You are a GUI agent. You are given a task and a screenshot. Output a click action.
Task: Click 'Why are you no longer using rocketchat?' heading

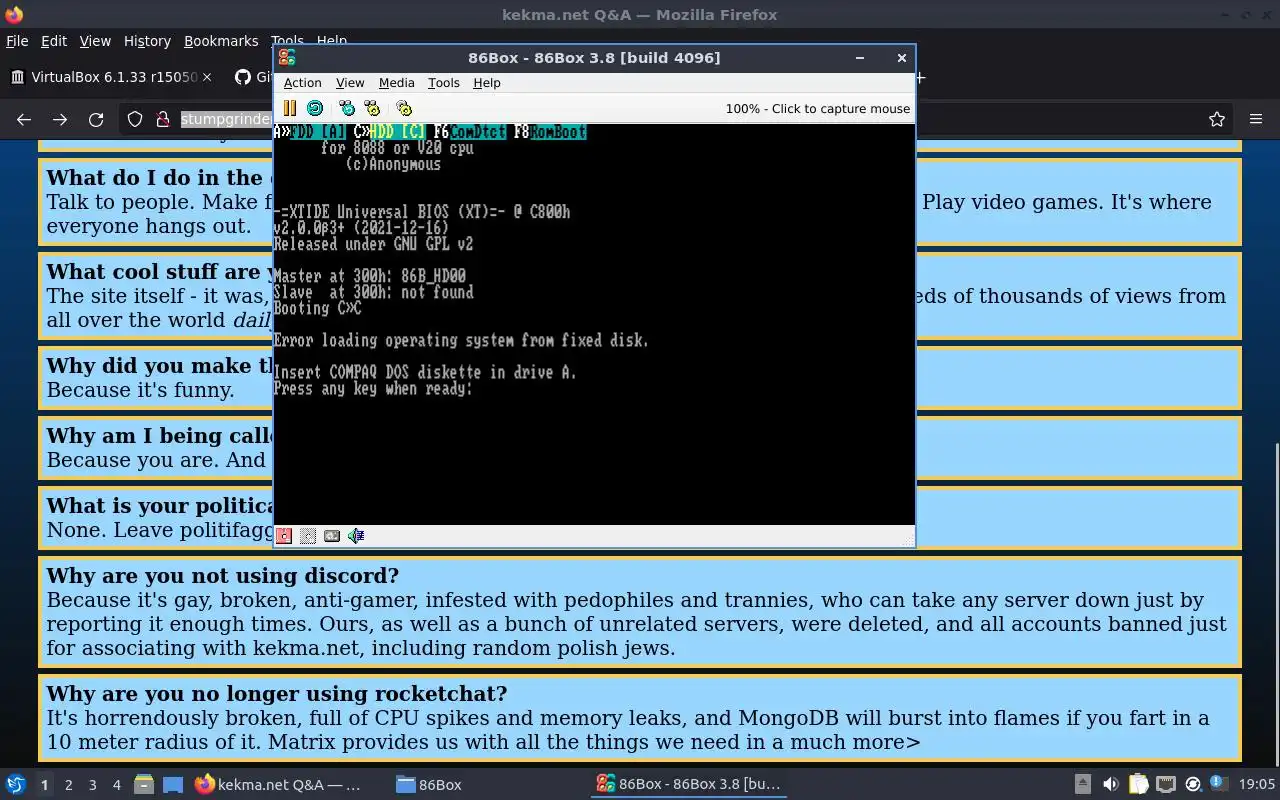277,694
